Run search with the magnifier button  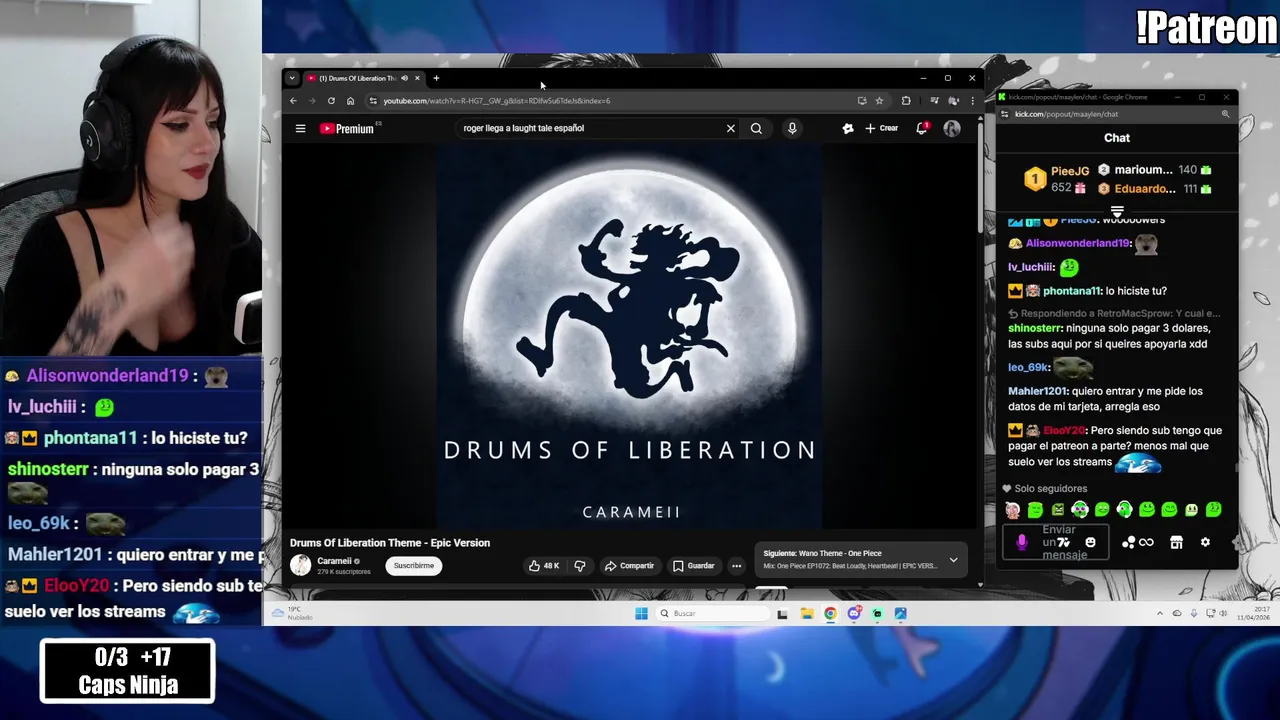pos(756,128)
